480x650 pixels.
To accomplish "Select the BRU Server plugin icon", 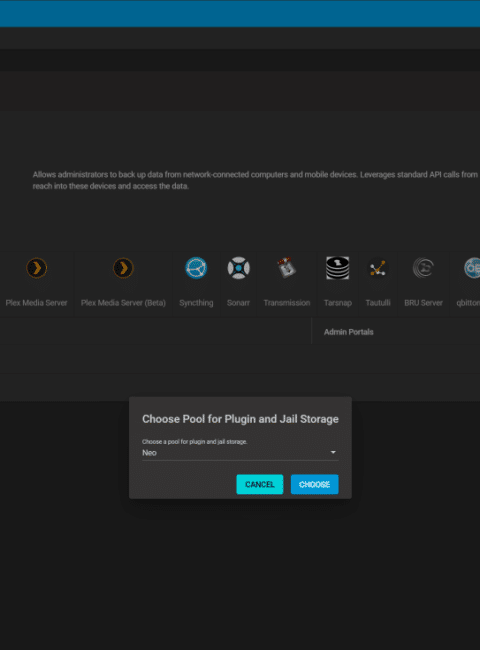I will coord(423,268).
